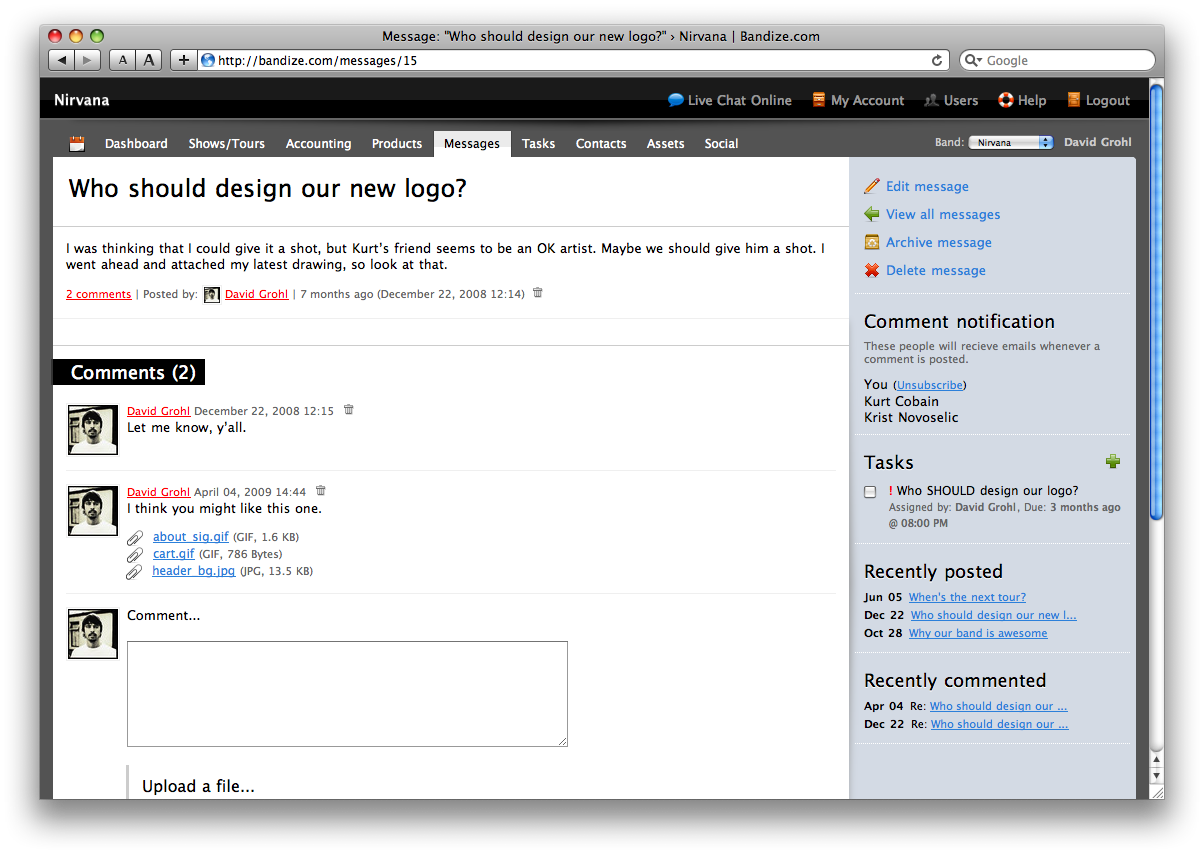Image resolution: width=1204 pixels, height=854 pixels.
Task: Open "When's the next tour?" recent post
Action: [967, 597]
